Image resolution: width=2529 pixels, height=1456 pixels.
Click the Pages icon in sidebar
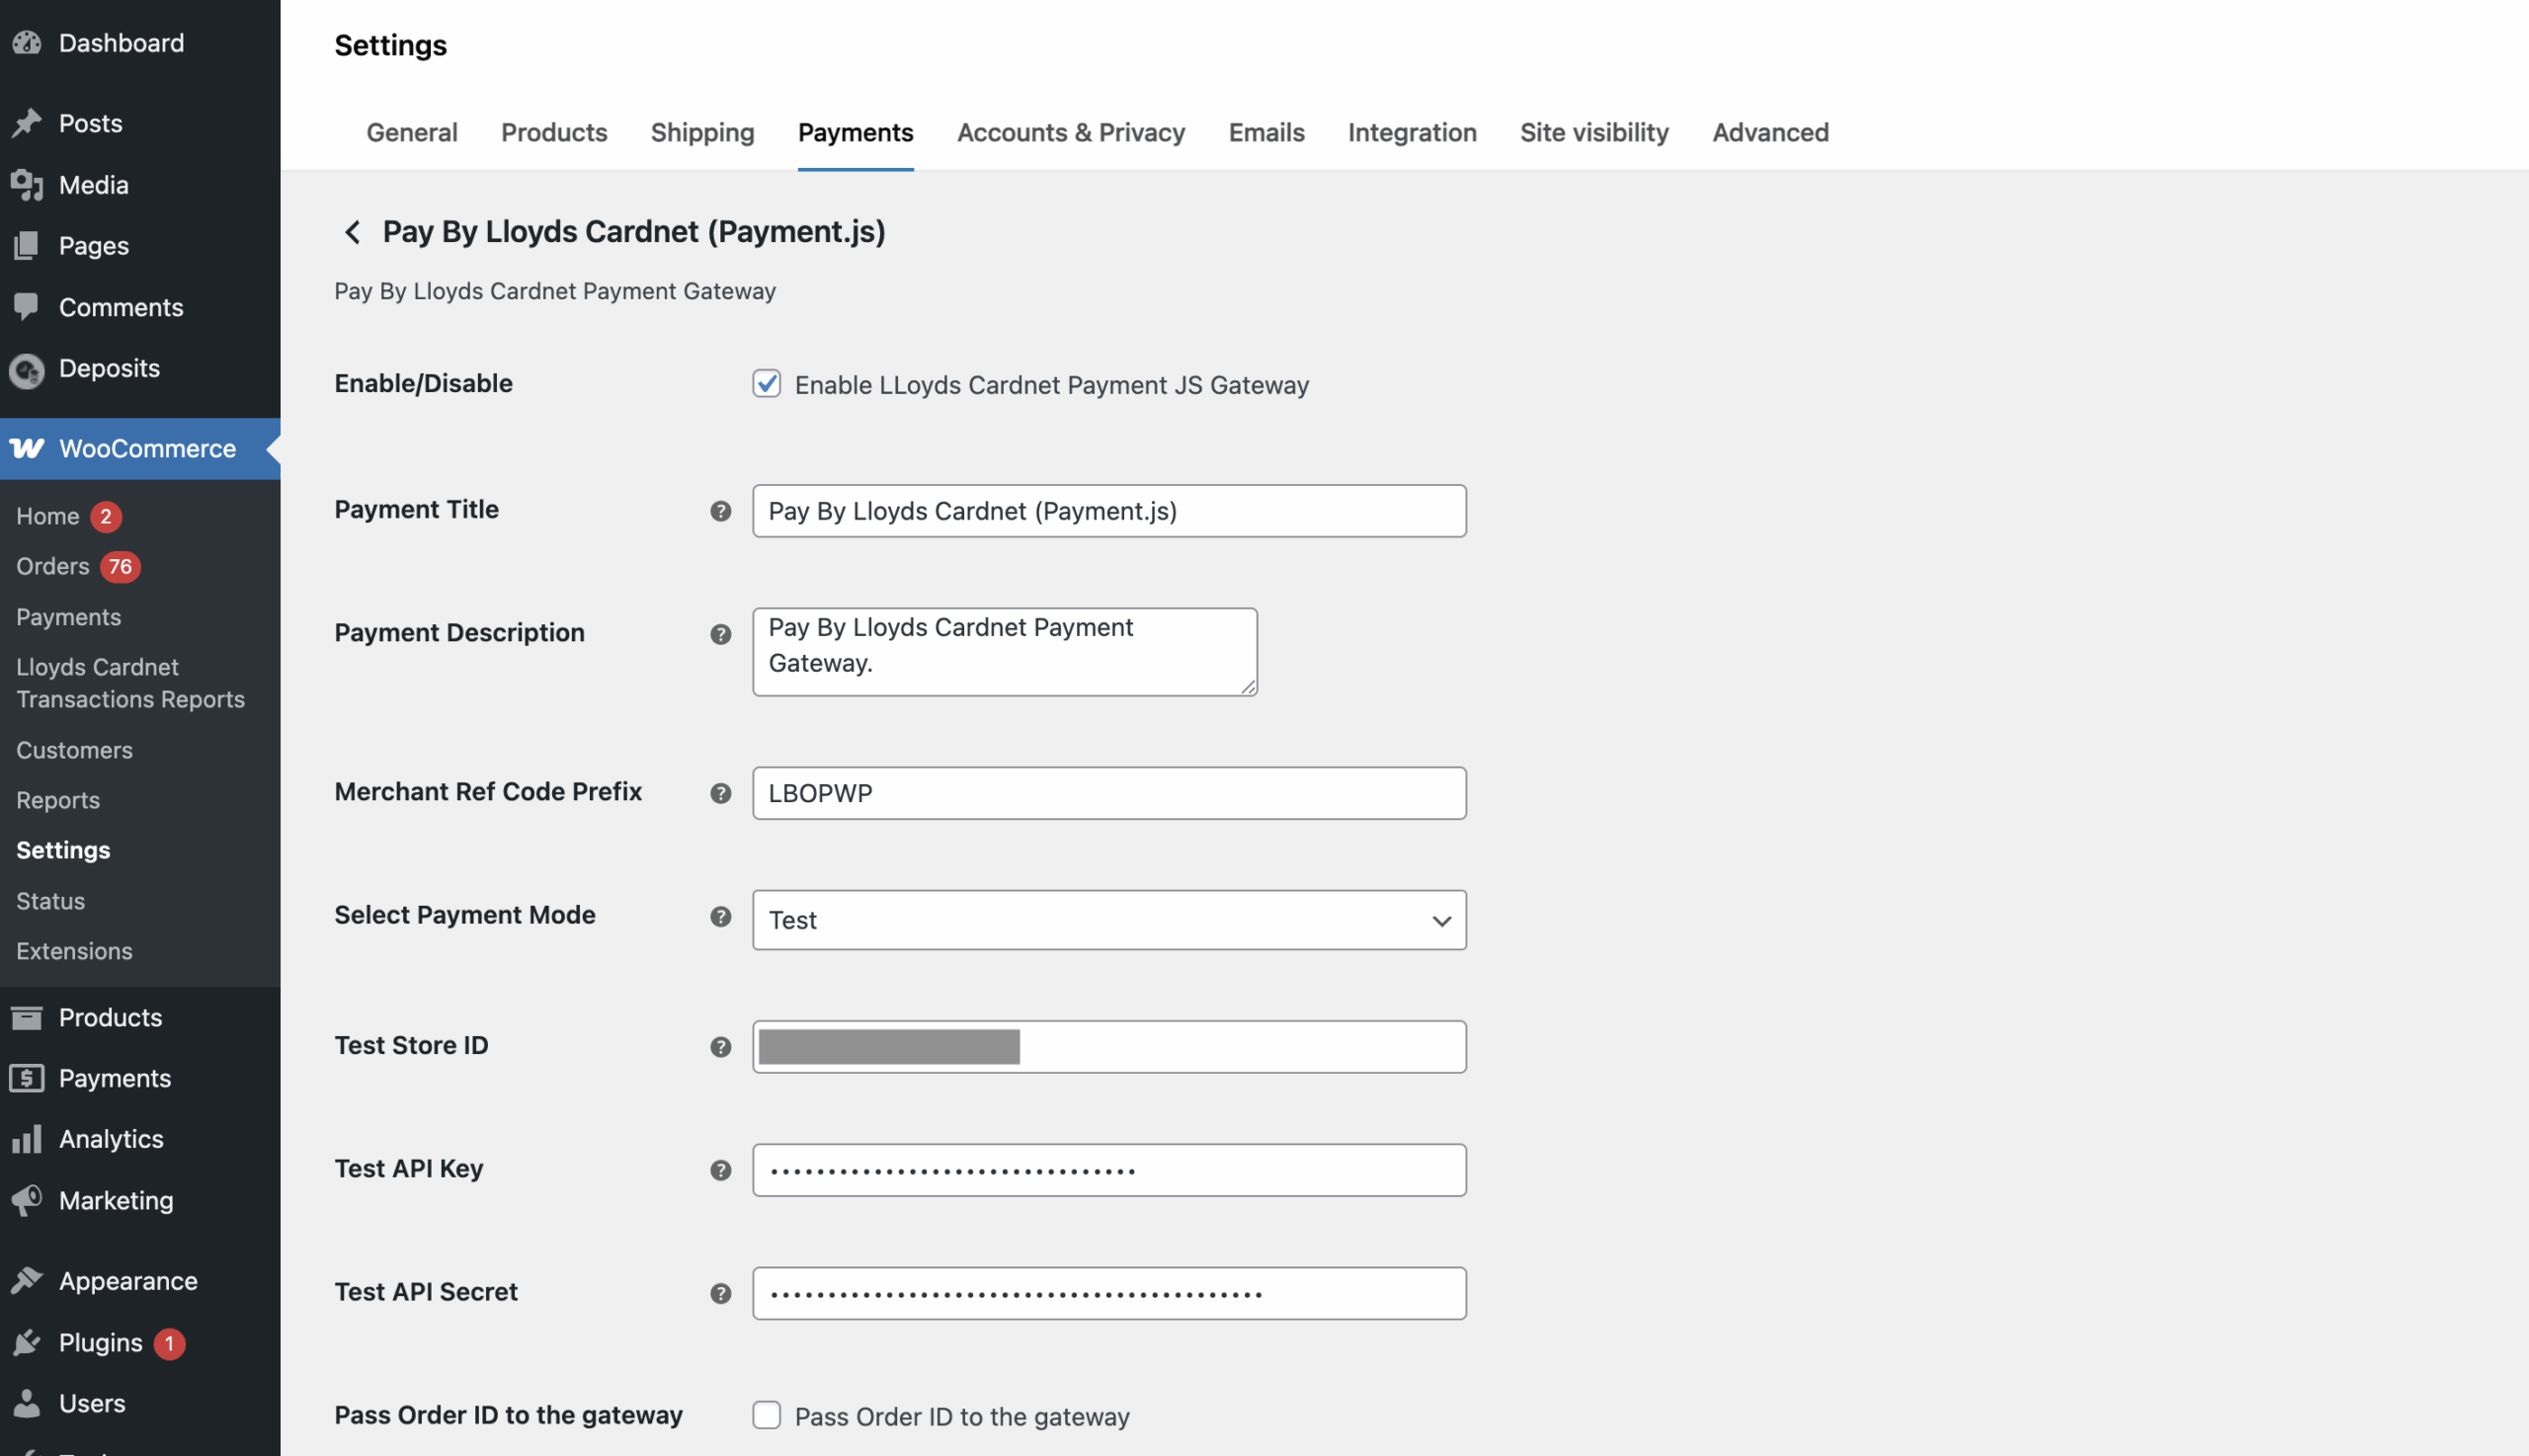click(27, 246)
